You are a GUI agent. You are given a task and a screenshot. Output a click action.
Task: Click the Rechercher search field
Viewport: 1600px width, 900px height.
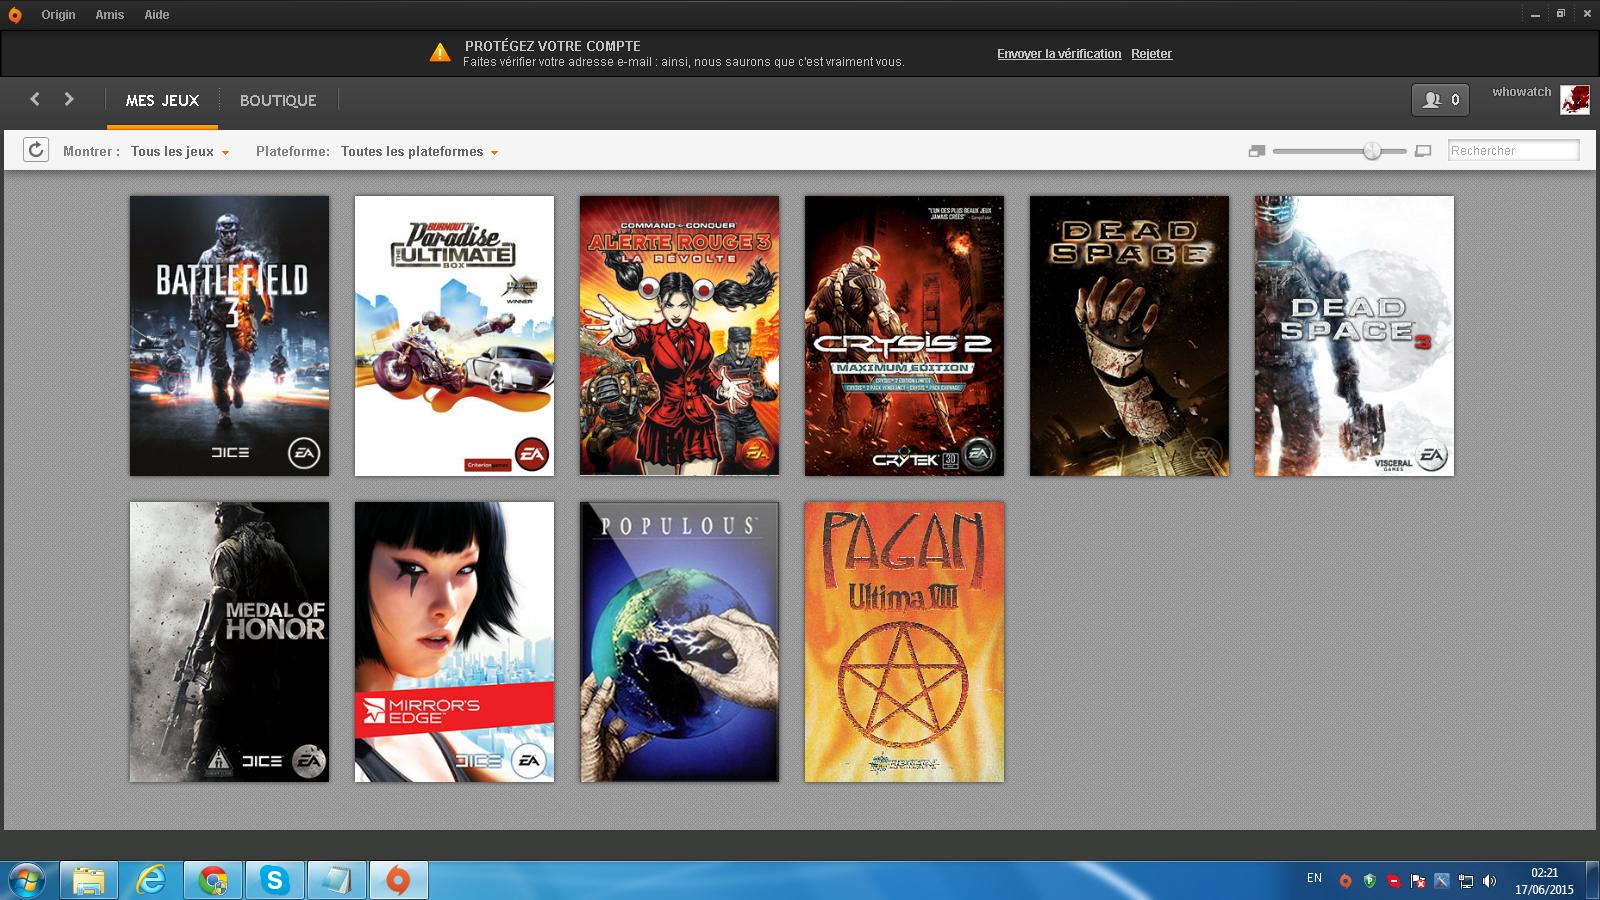pos(1514,151)
